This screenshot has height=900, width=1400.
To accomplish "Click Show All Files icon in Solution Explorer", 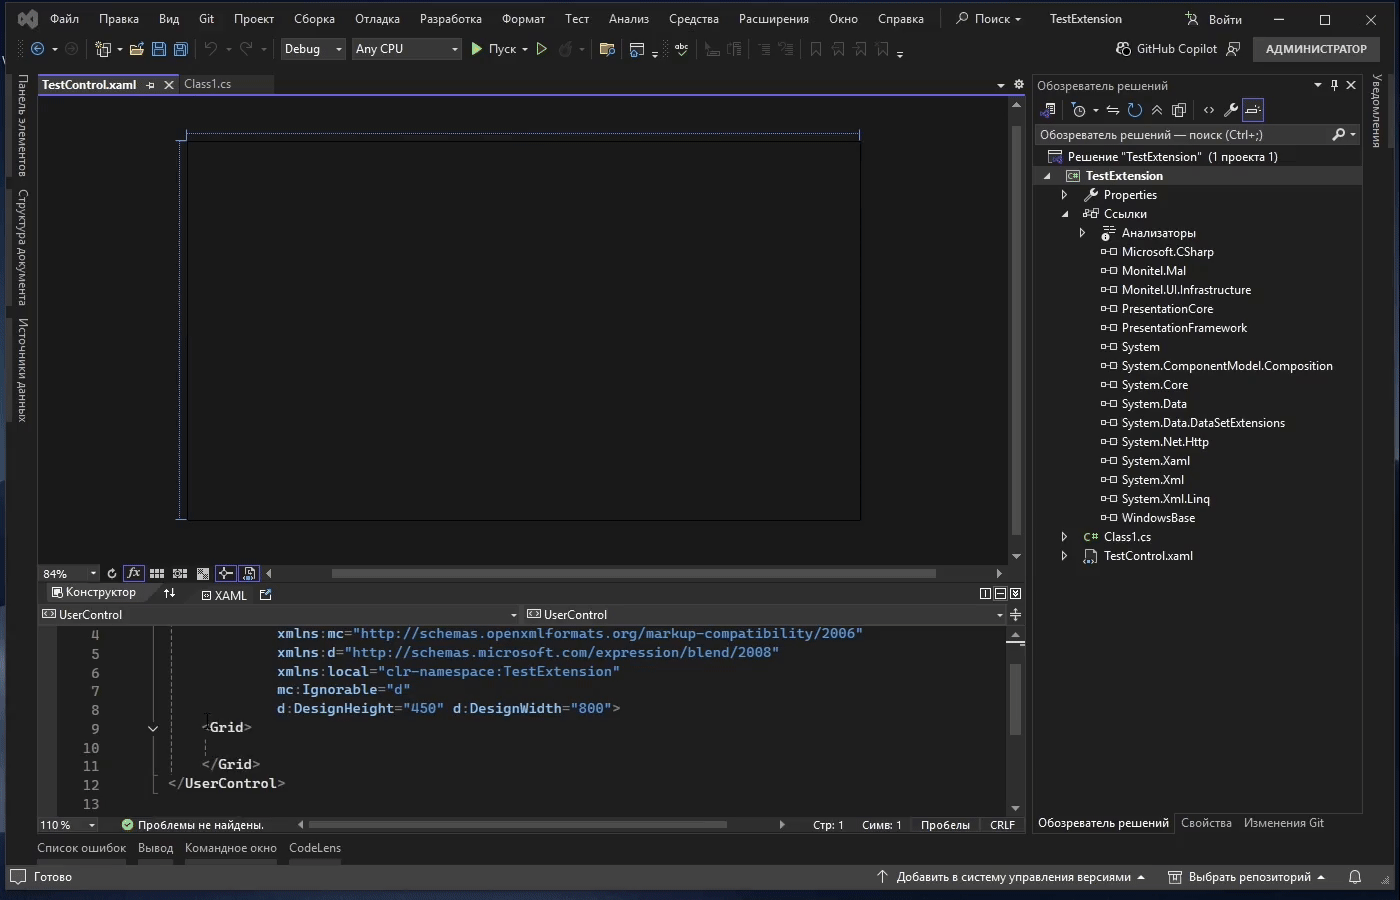I will click(x=1179, y=110).
